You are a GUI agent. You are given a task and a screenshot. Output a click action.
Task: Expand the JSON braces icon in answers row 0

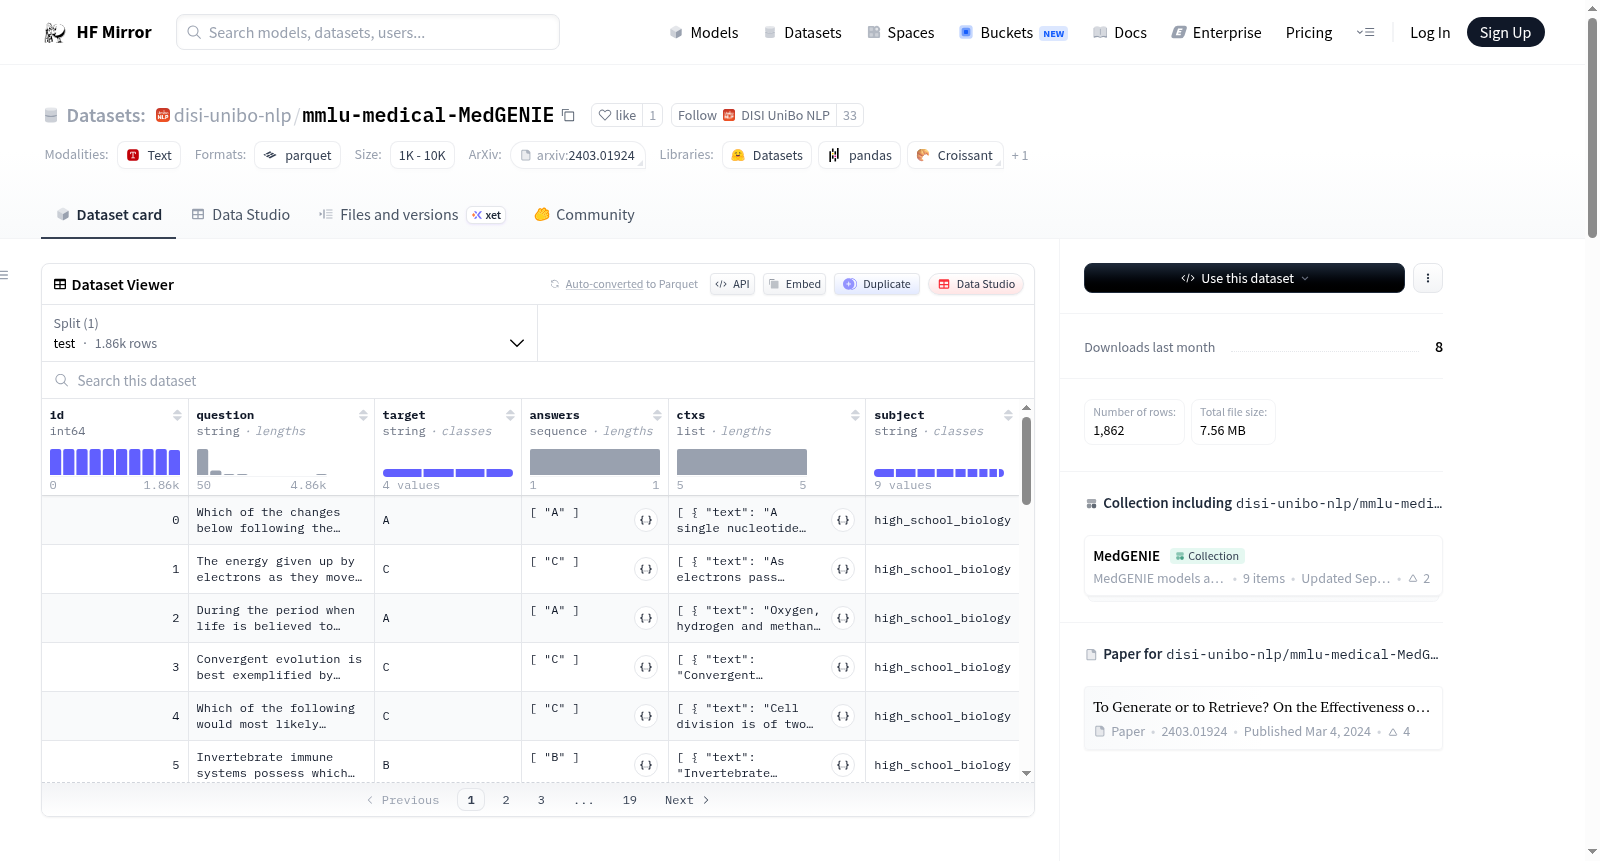point(646,520)
